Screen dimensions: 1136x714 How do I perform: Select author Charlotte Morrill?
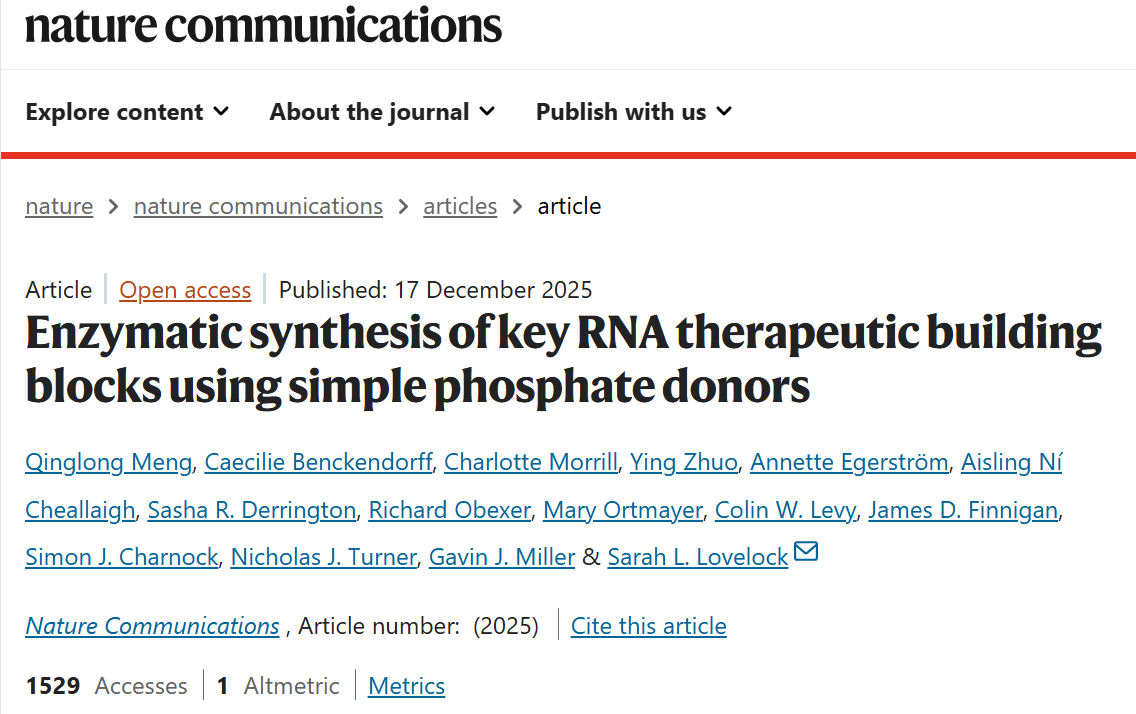530,462
